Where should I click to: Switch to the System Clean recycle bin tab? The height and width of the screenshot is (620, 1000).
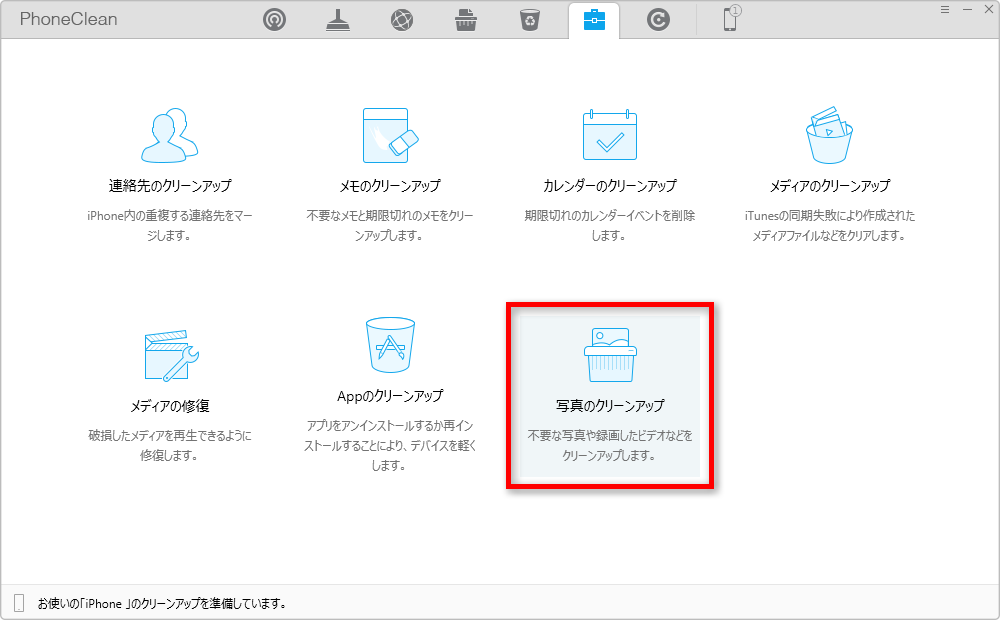(x=530, y=20)
